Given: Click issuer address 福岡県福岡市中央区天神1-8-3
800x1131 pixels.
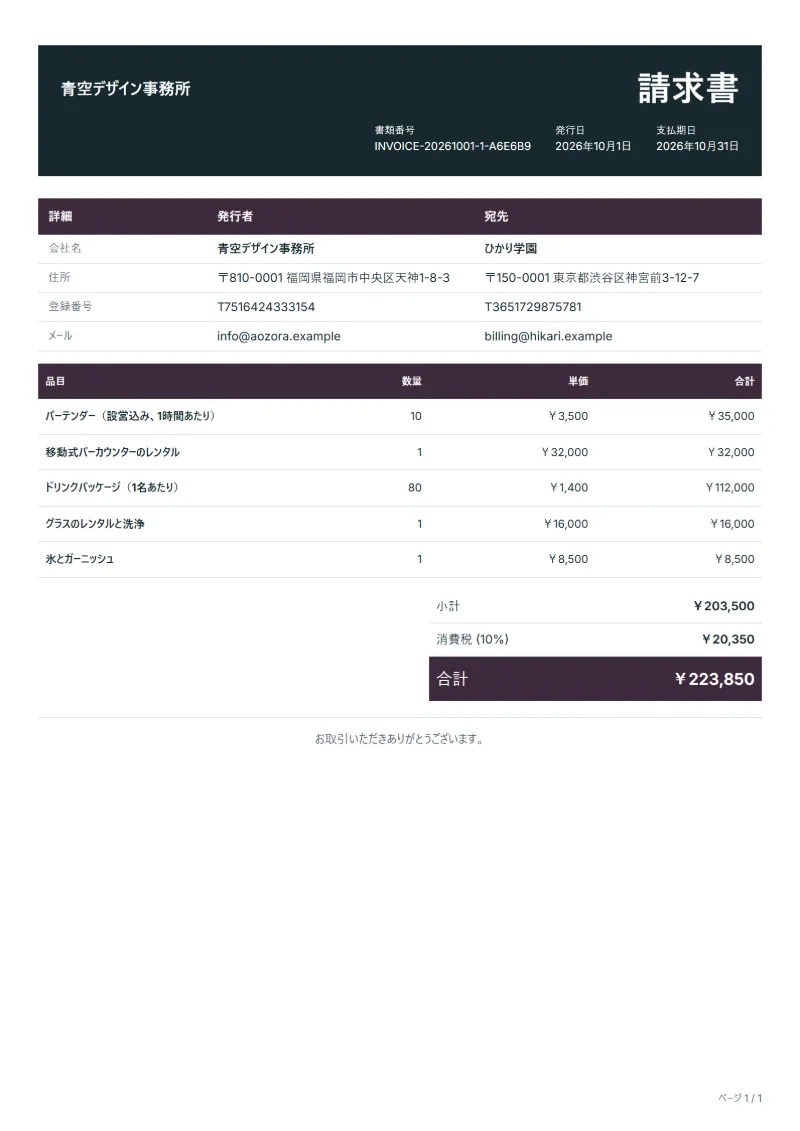Looking at the screenshot, I should pyautogui.click(x=368, y=278).
